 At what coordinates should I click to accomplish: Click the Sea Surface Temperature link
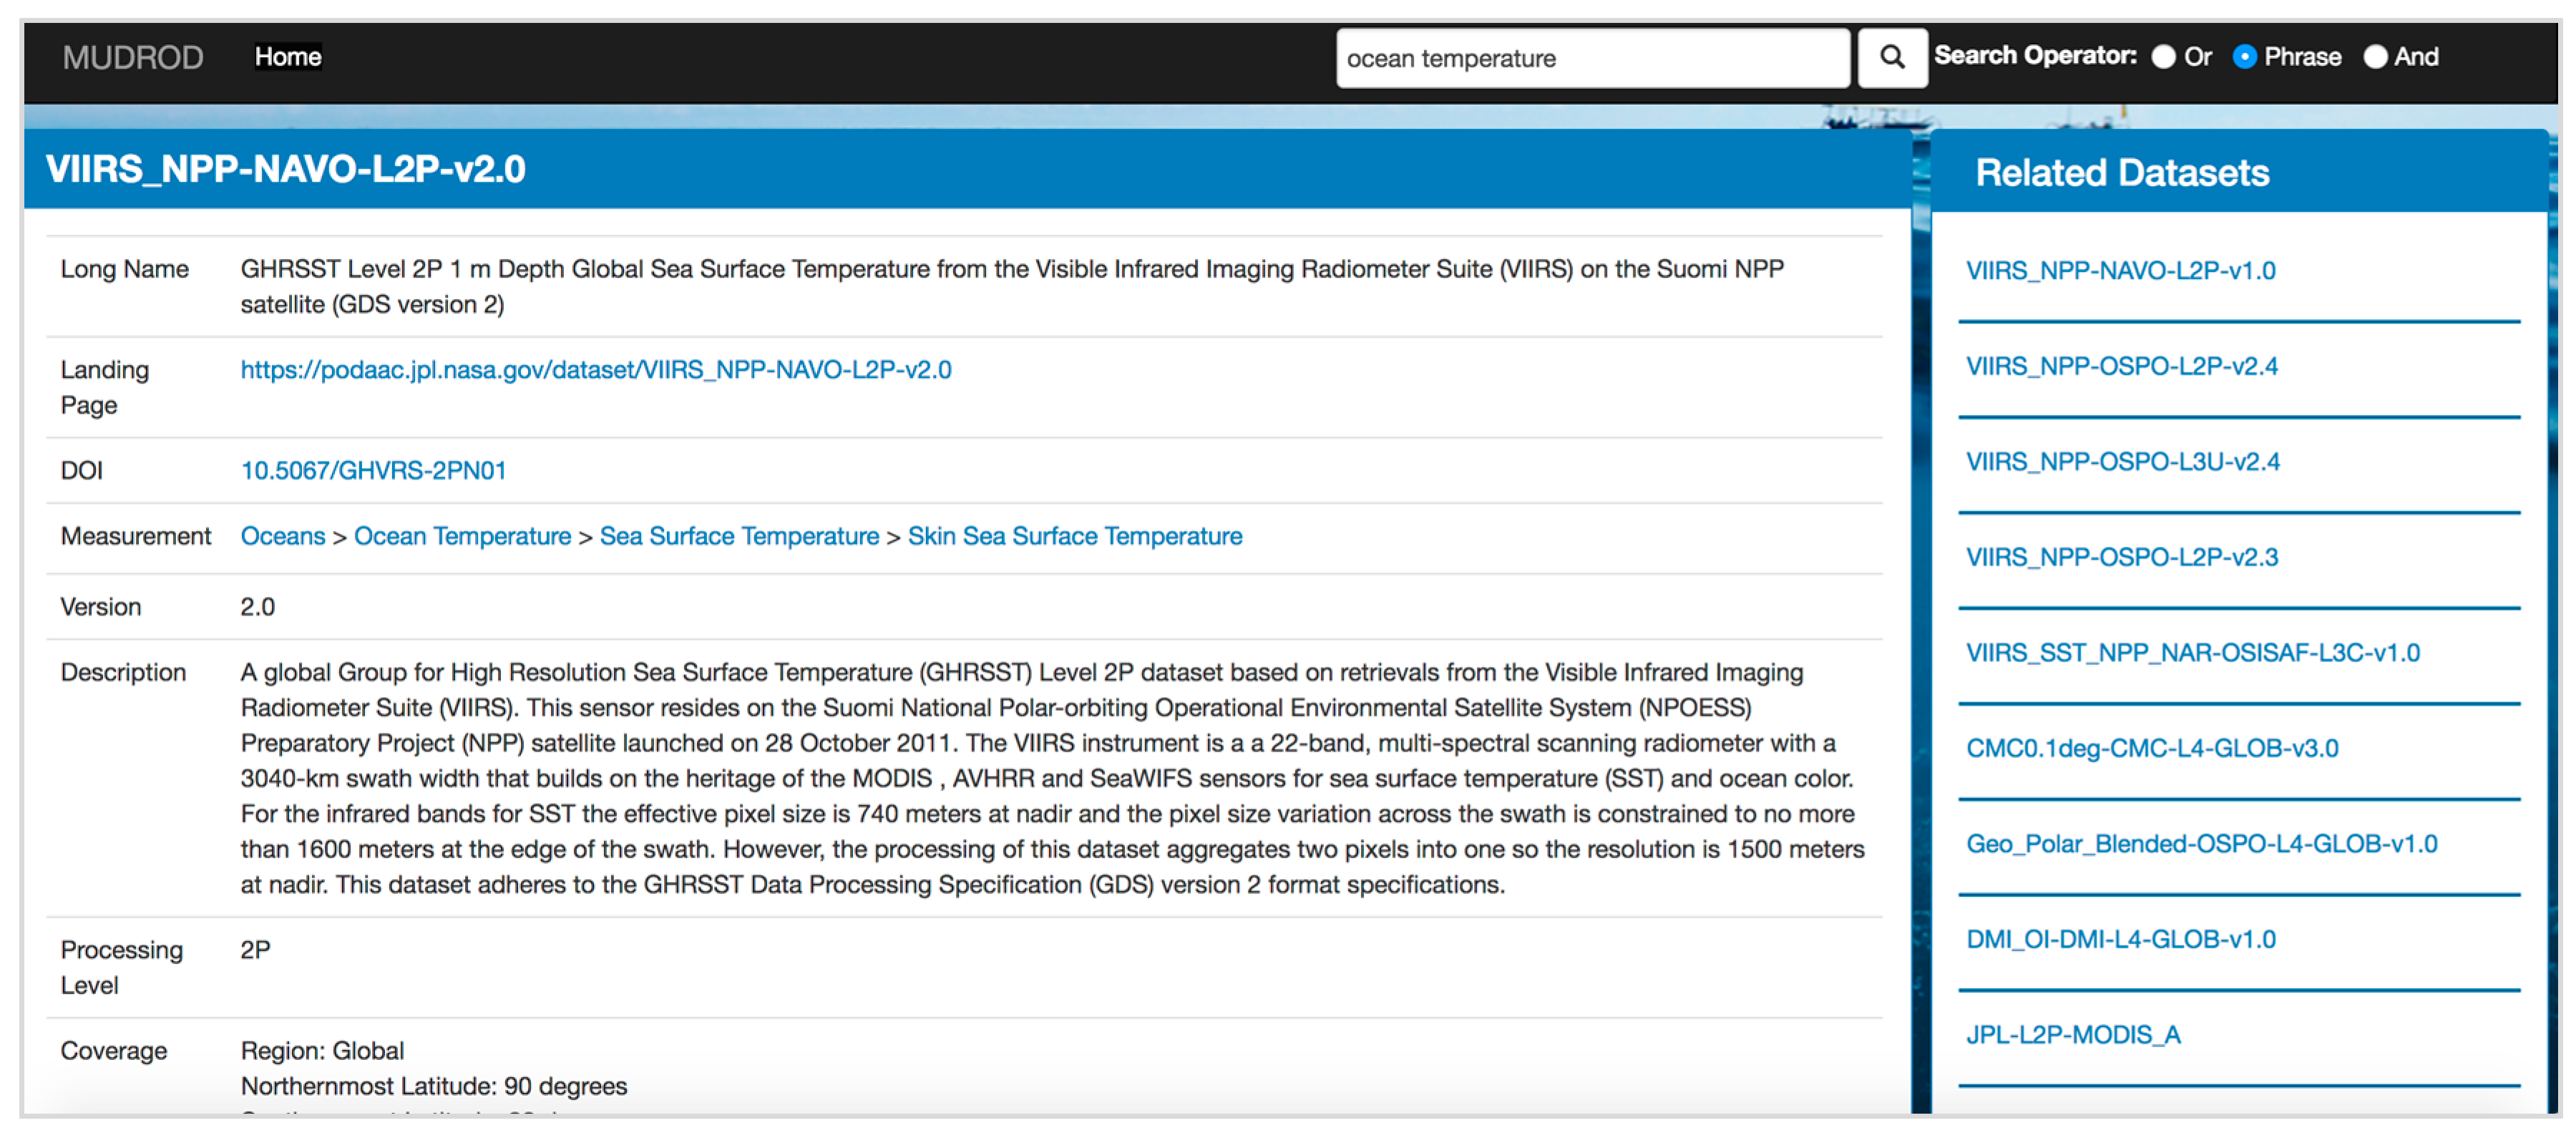738,537
